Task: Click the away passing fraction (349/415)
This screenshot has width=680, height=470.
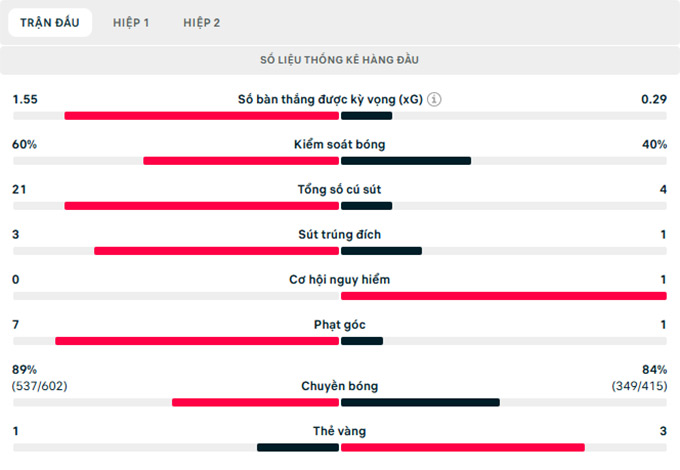Action: point(640,386)
